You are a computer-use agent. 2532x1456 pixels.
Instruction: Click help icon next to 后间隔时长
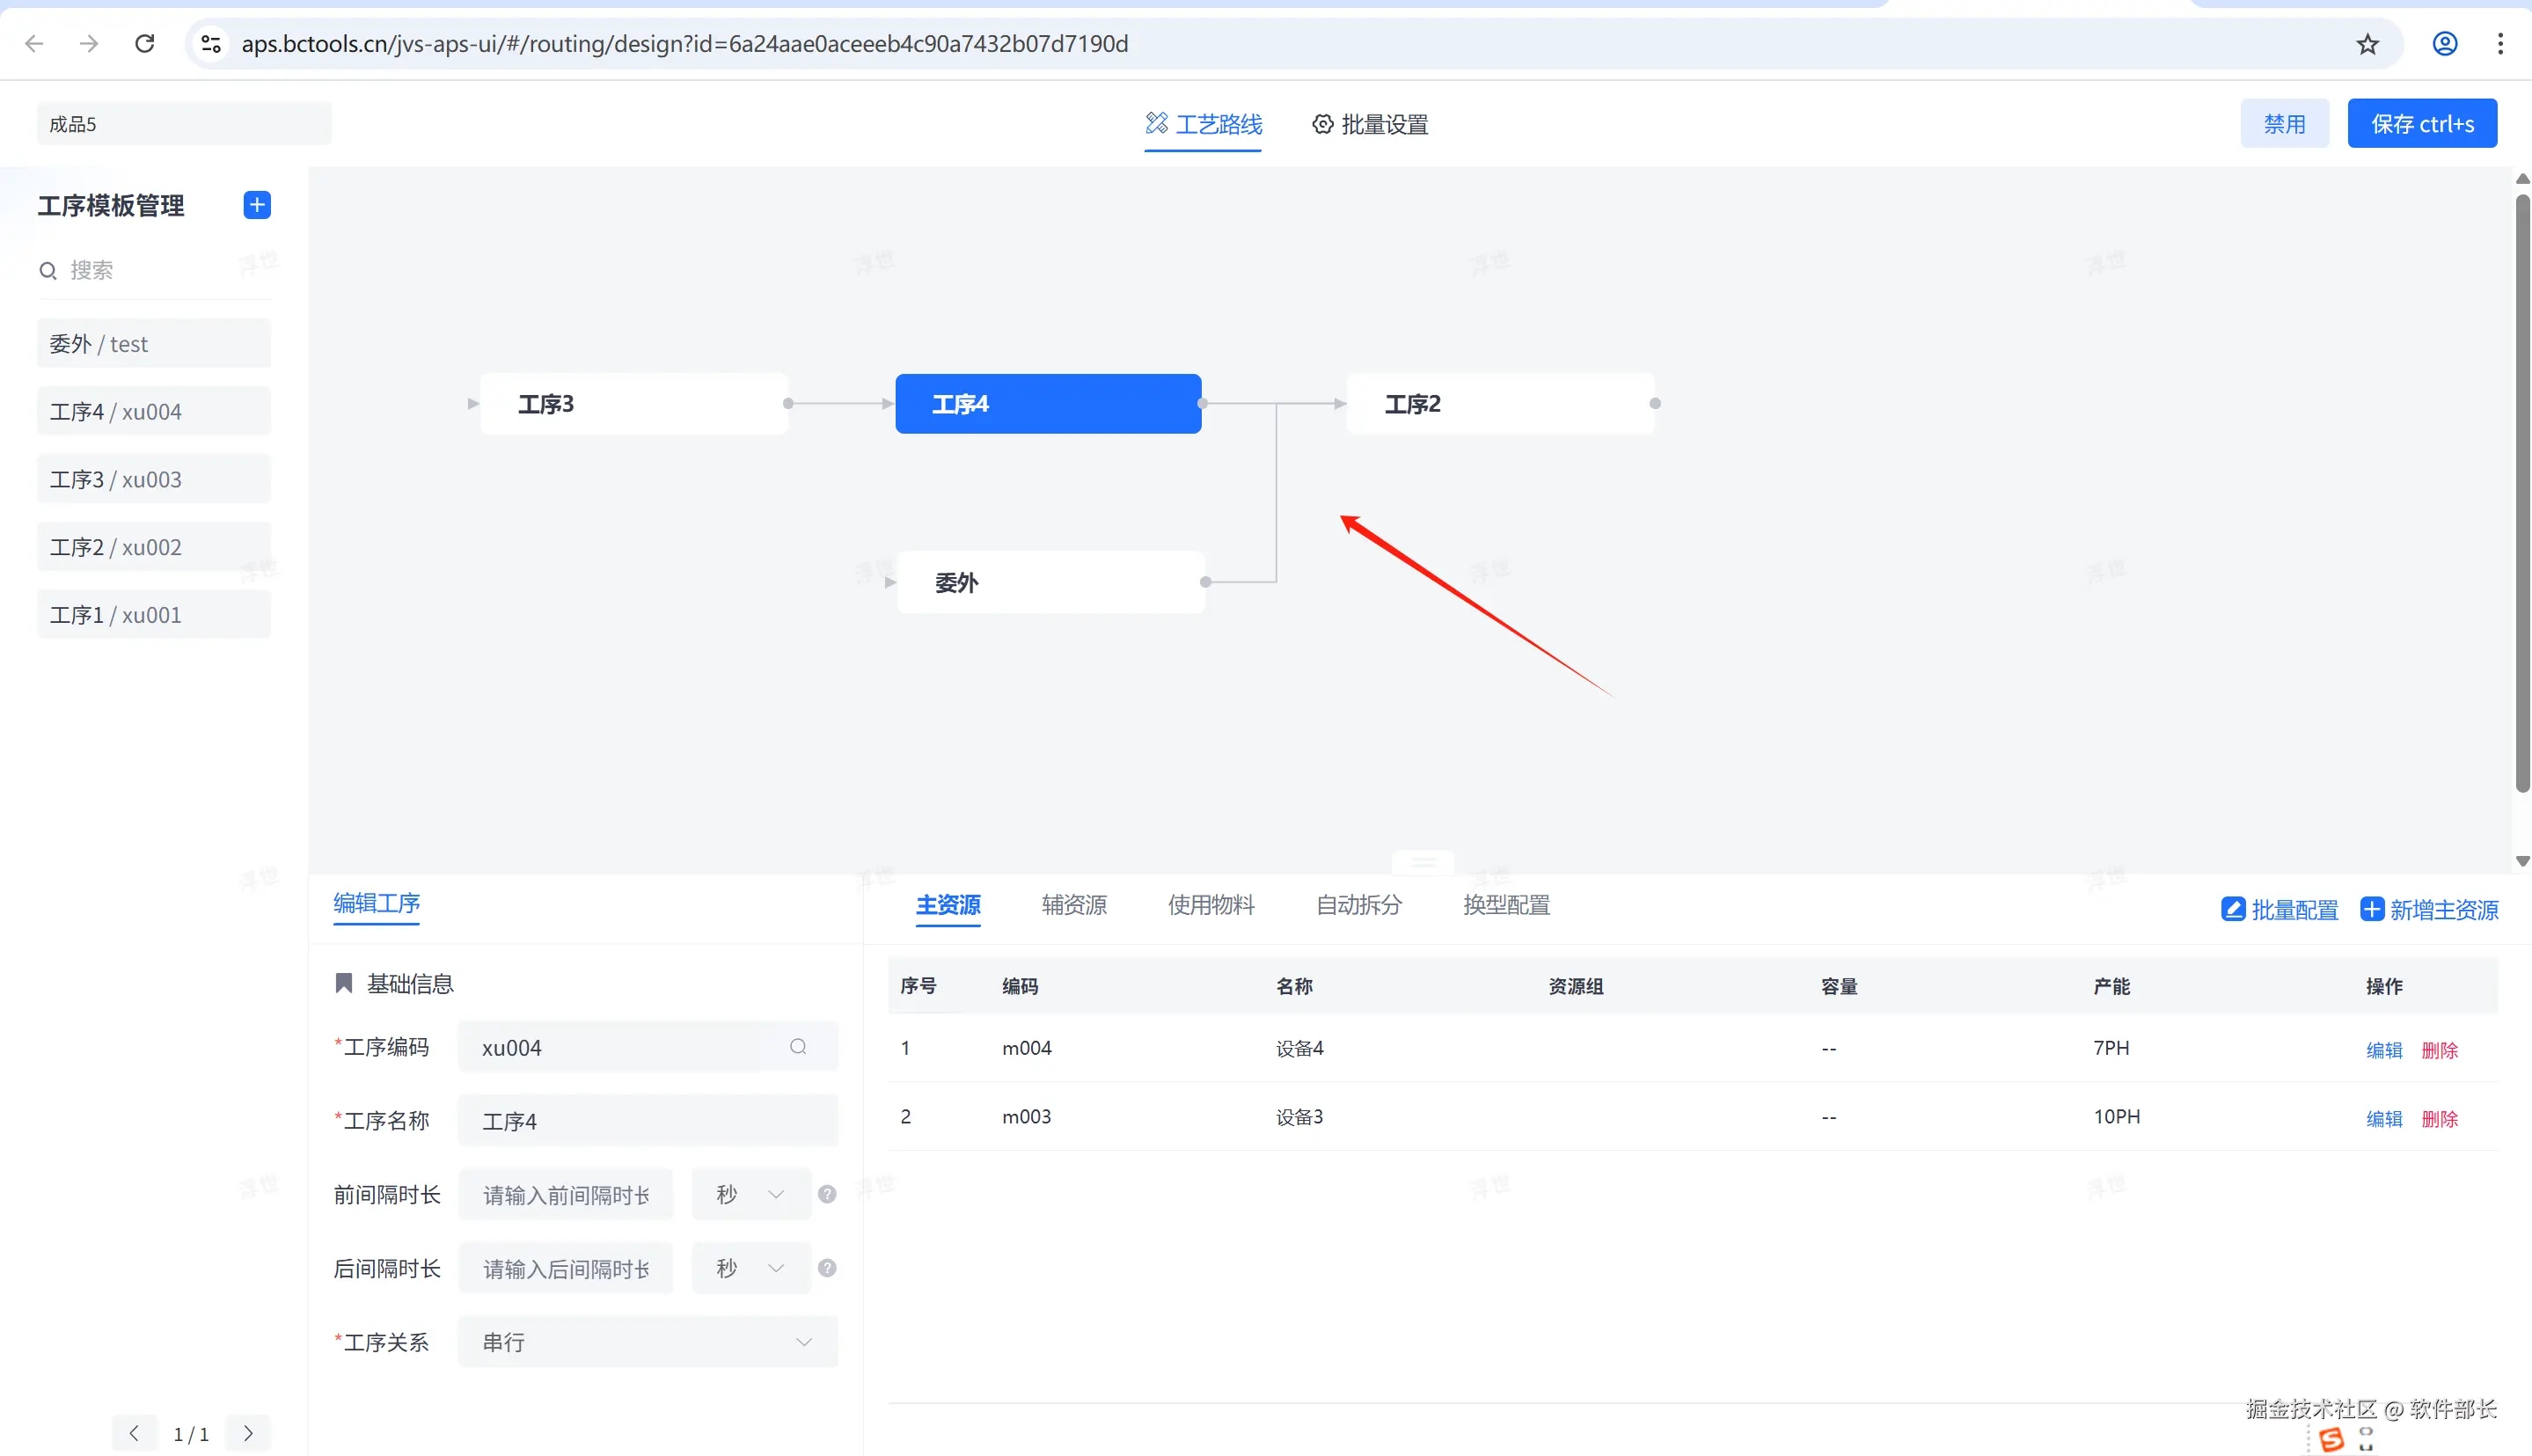(x=827, y=1268)
